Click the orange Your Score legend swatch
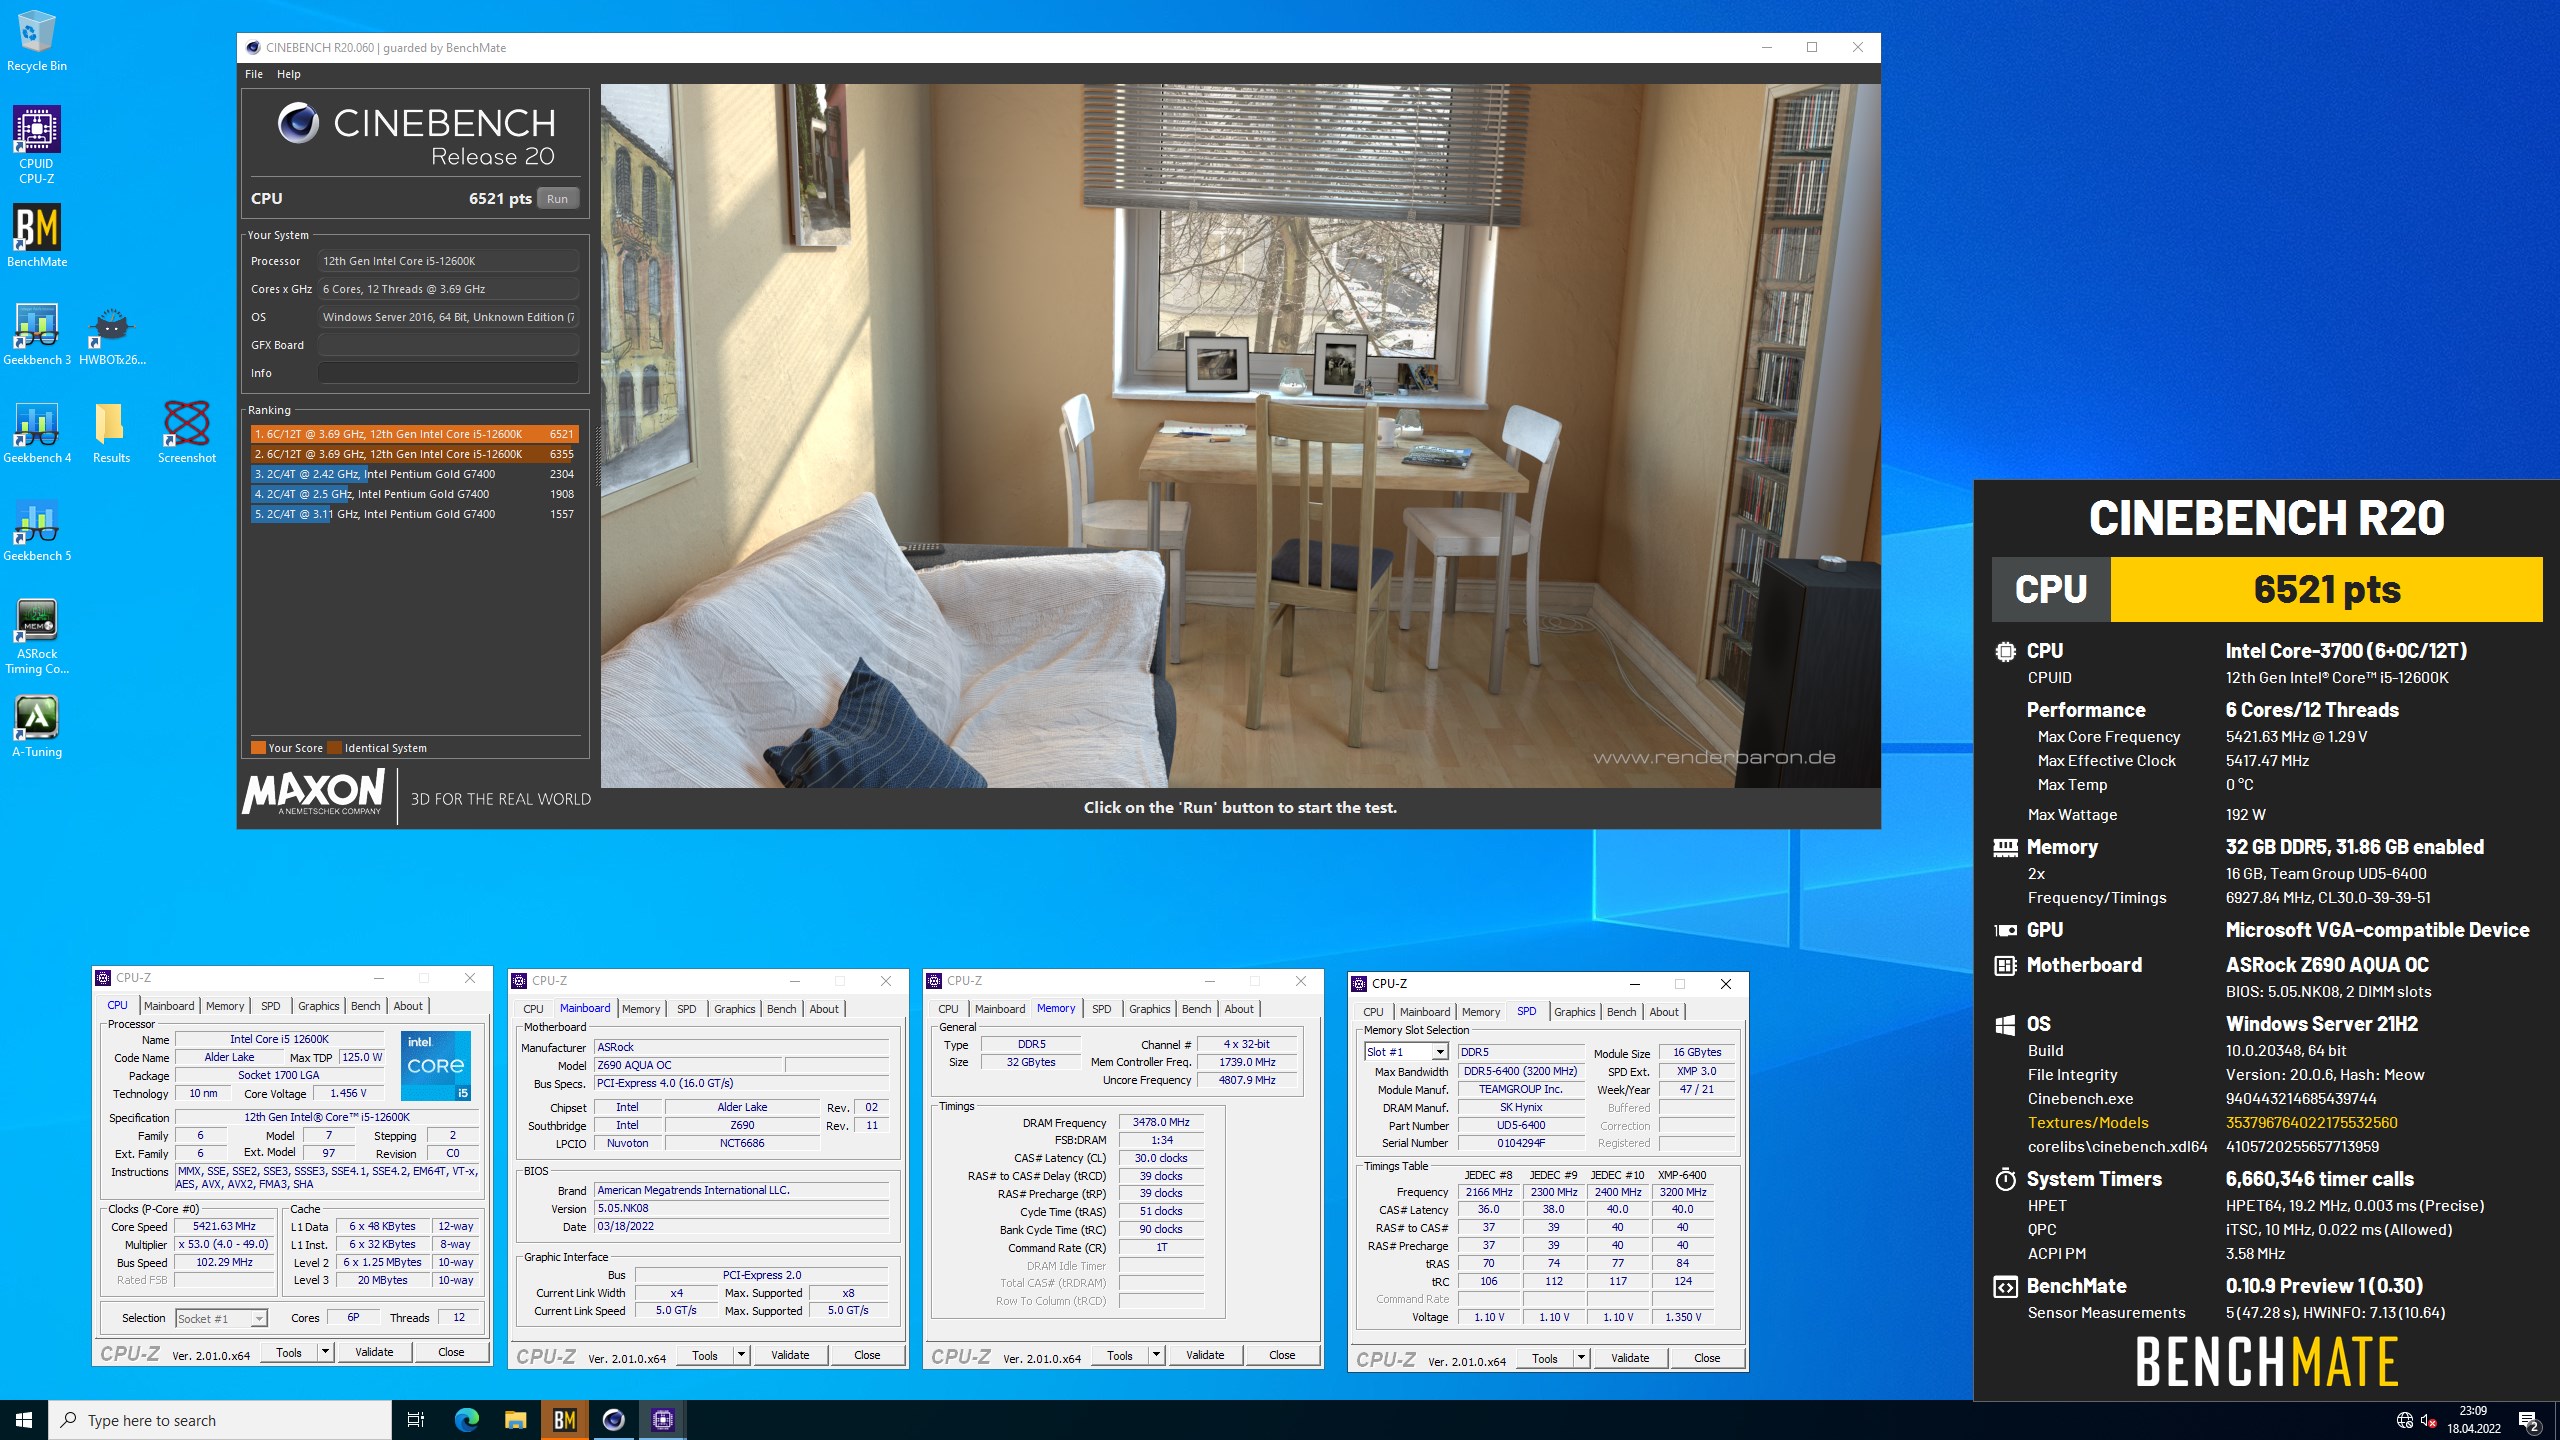Viewport: 2560px width, 1440px height. pos(258,748)
